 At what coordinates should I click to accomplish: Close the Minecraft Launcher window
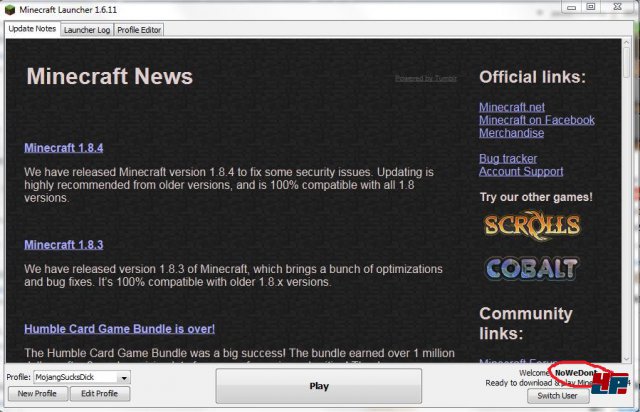[x=618, y=7]
